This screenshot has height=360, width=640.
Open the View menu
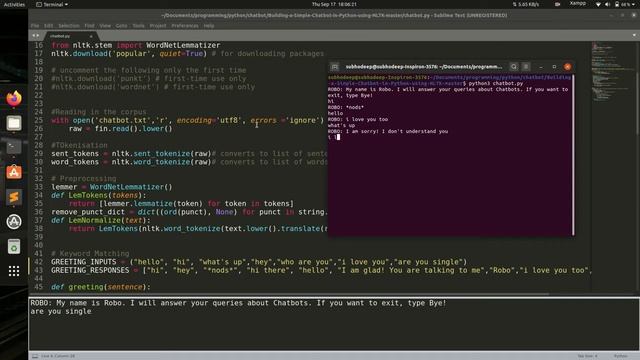(x=105, y=25)
